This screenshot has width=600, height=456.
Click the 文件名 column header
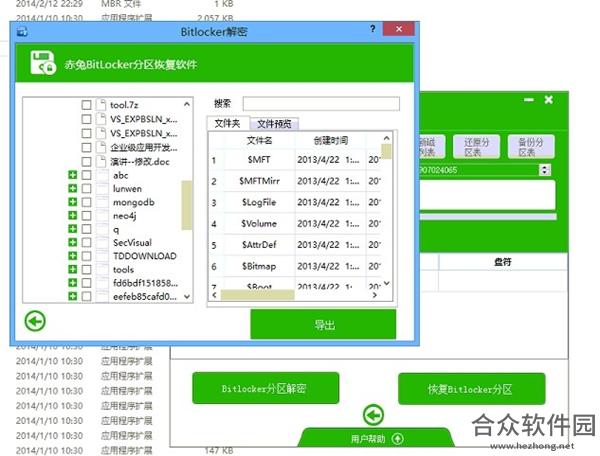tap(259, 140)
